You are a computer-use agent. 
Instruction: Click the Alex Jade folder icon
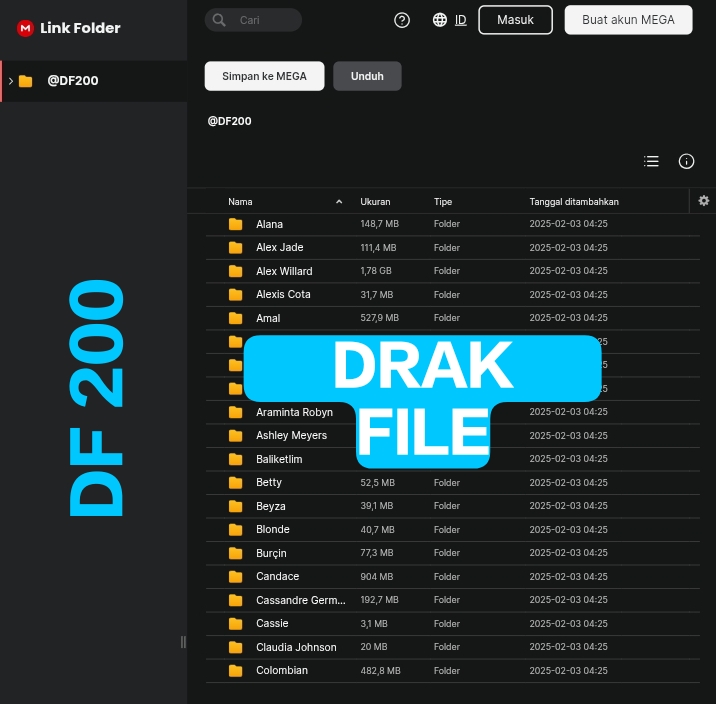point(236,247)
